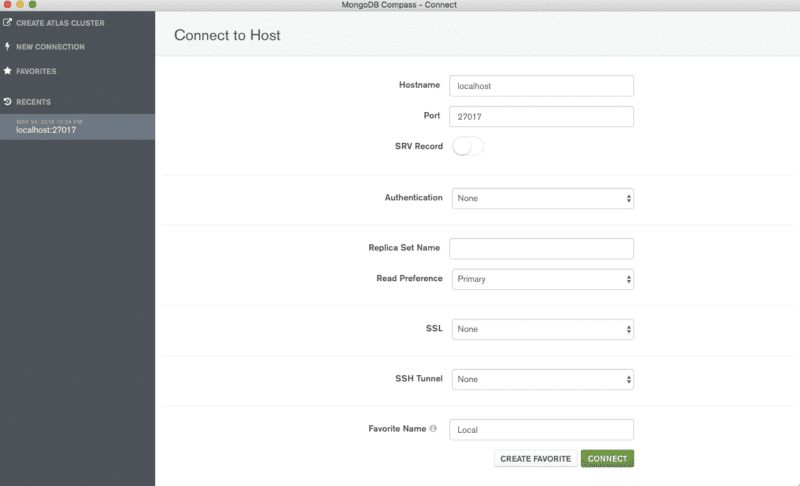Click the Recents history clock icon

point(7,101)
